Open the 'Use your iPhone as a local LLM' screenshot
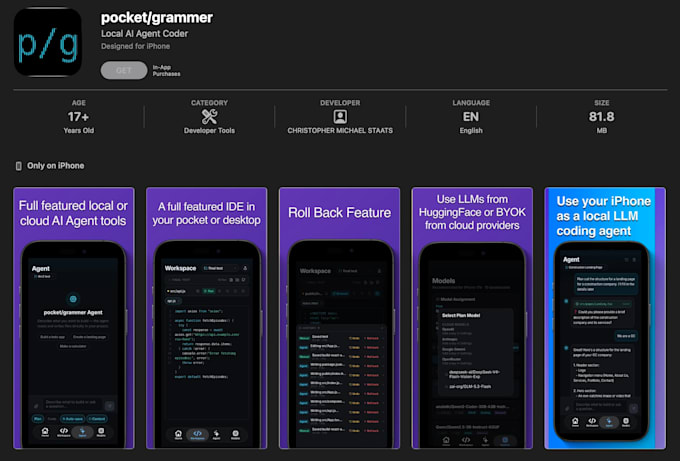Viewport: 680px width, 461px height. tap(605, 318)
